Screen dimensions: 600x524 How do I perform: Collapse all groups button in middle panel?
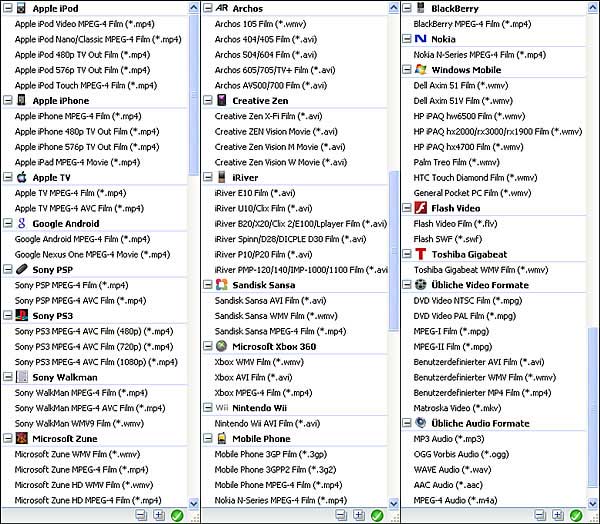point(341,516)
